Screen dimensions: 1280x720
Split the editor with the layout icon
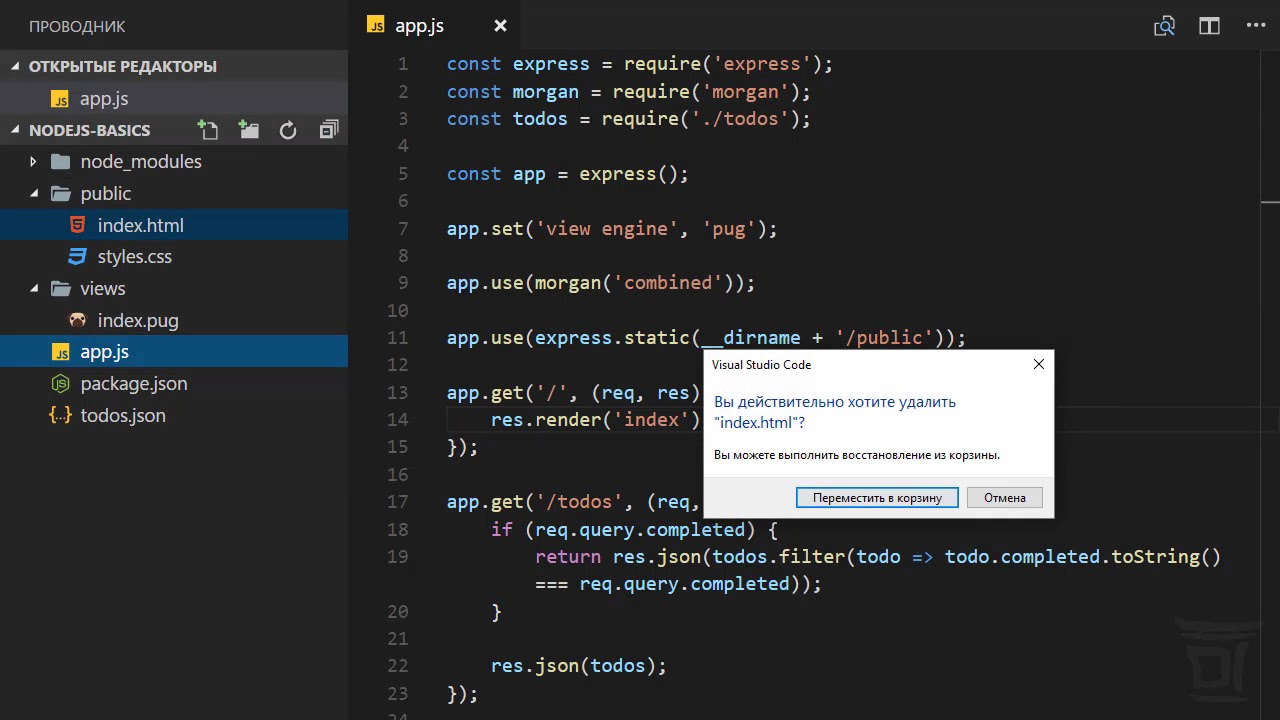[x=1209, y=26]
